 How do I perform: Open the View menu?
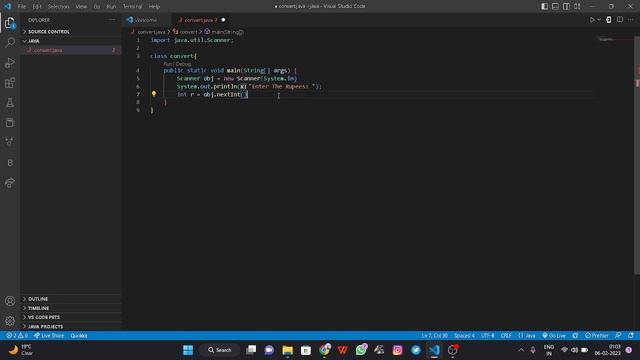(x=81, y=6)
